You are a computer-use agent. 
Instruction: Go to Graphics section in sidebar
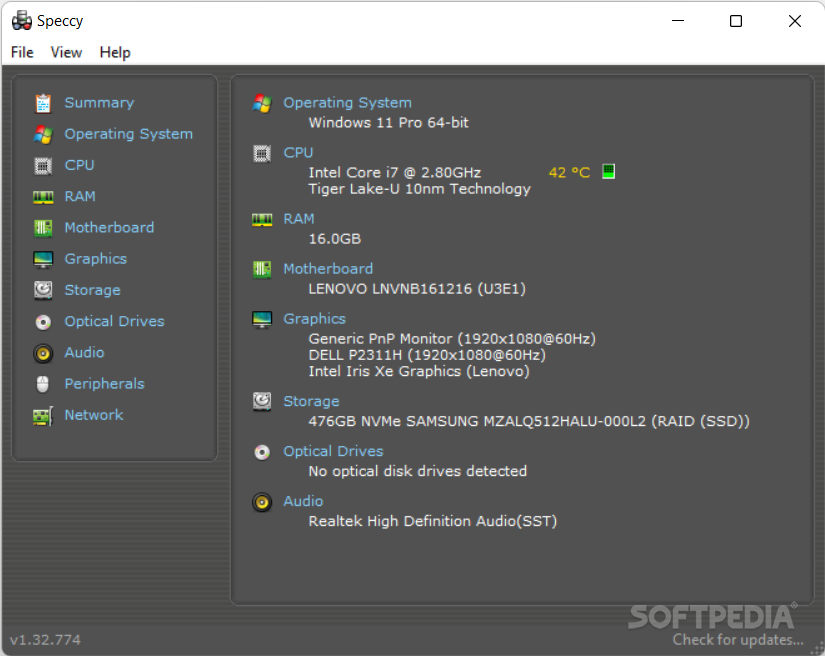pos(96,259)
